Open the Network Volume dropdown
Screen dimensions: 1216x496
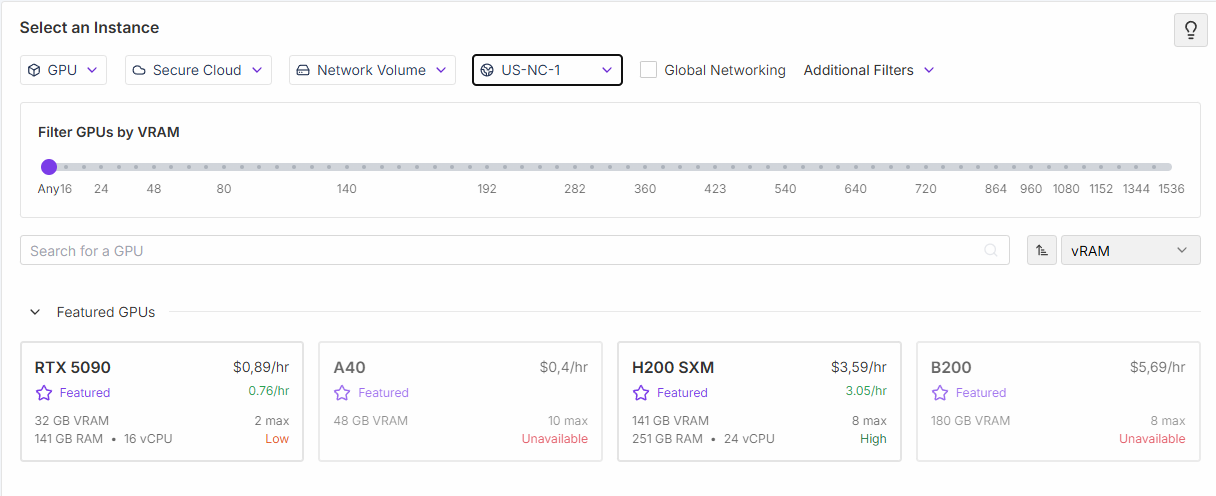coord(372,70)
